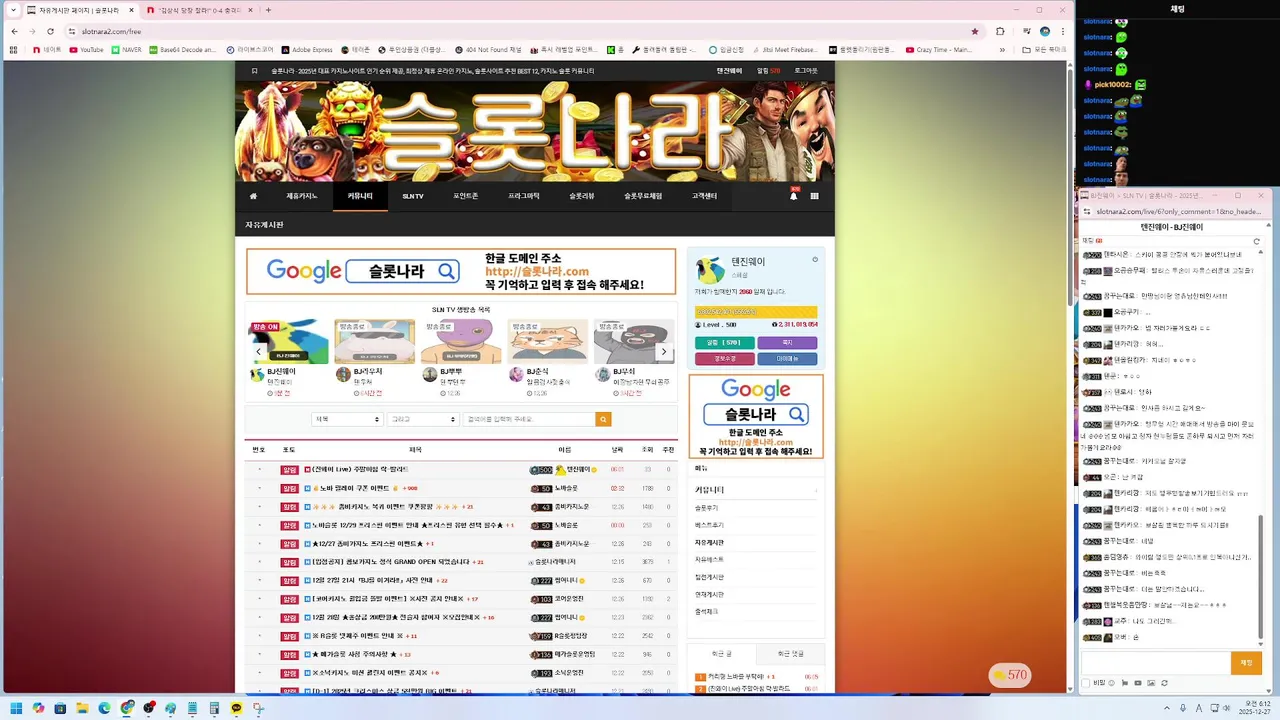Click the green 알림 570 button
Image resolution: width=1280 pixels, height=720 pixels.
pyautogui.click(x=723, y=343)
